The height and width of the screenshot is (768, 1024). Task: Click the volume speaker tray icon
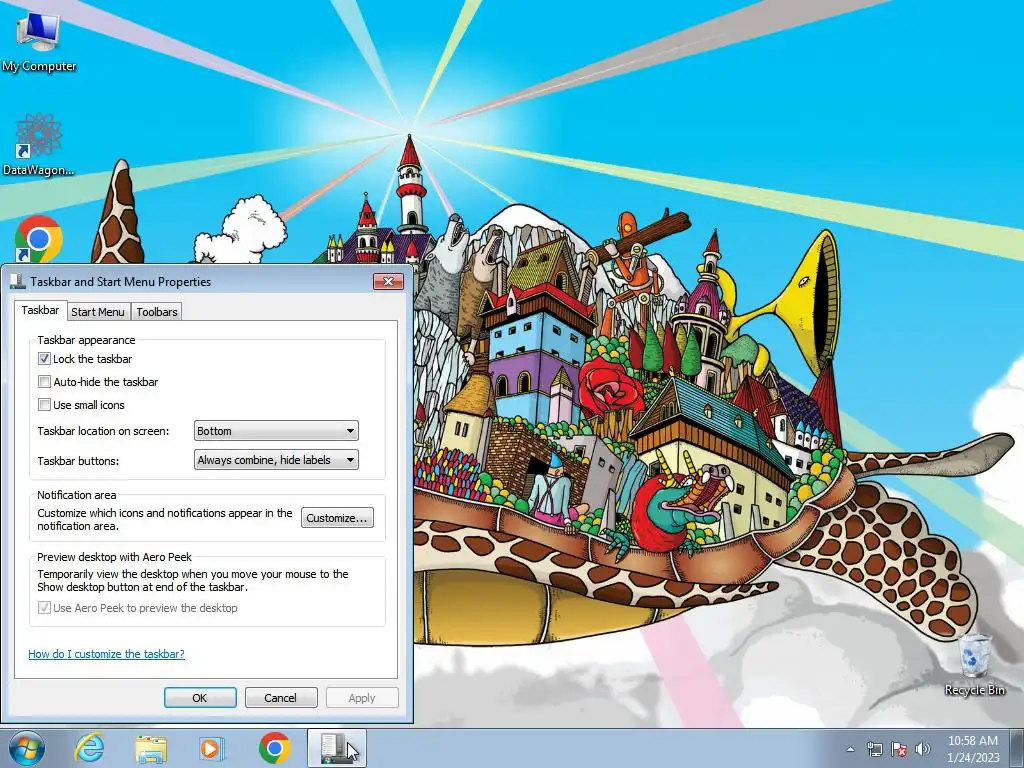click(x=922, y=749)
